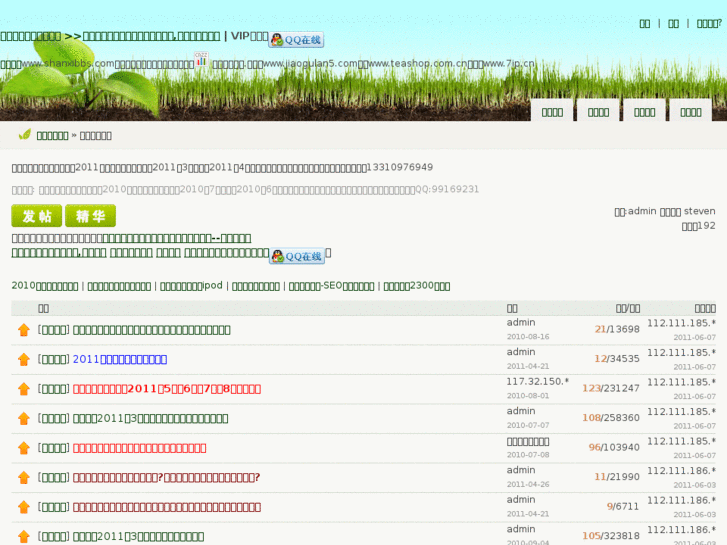This screenshot has width=727, height=545.
Task: Open red thread title mentioning 2011 5, 6, 7, 8
Action: coord(167,389)
